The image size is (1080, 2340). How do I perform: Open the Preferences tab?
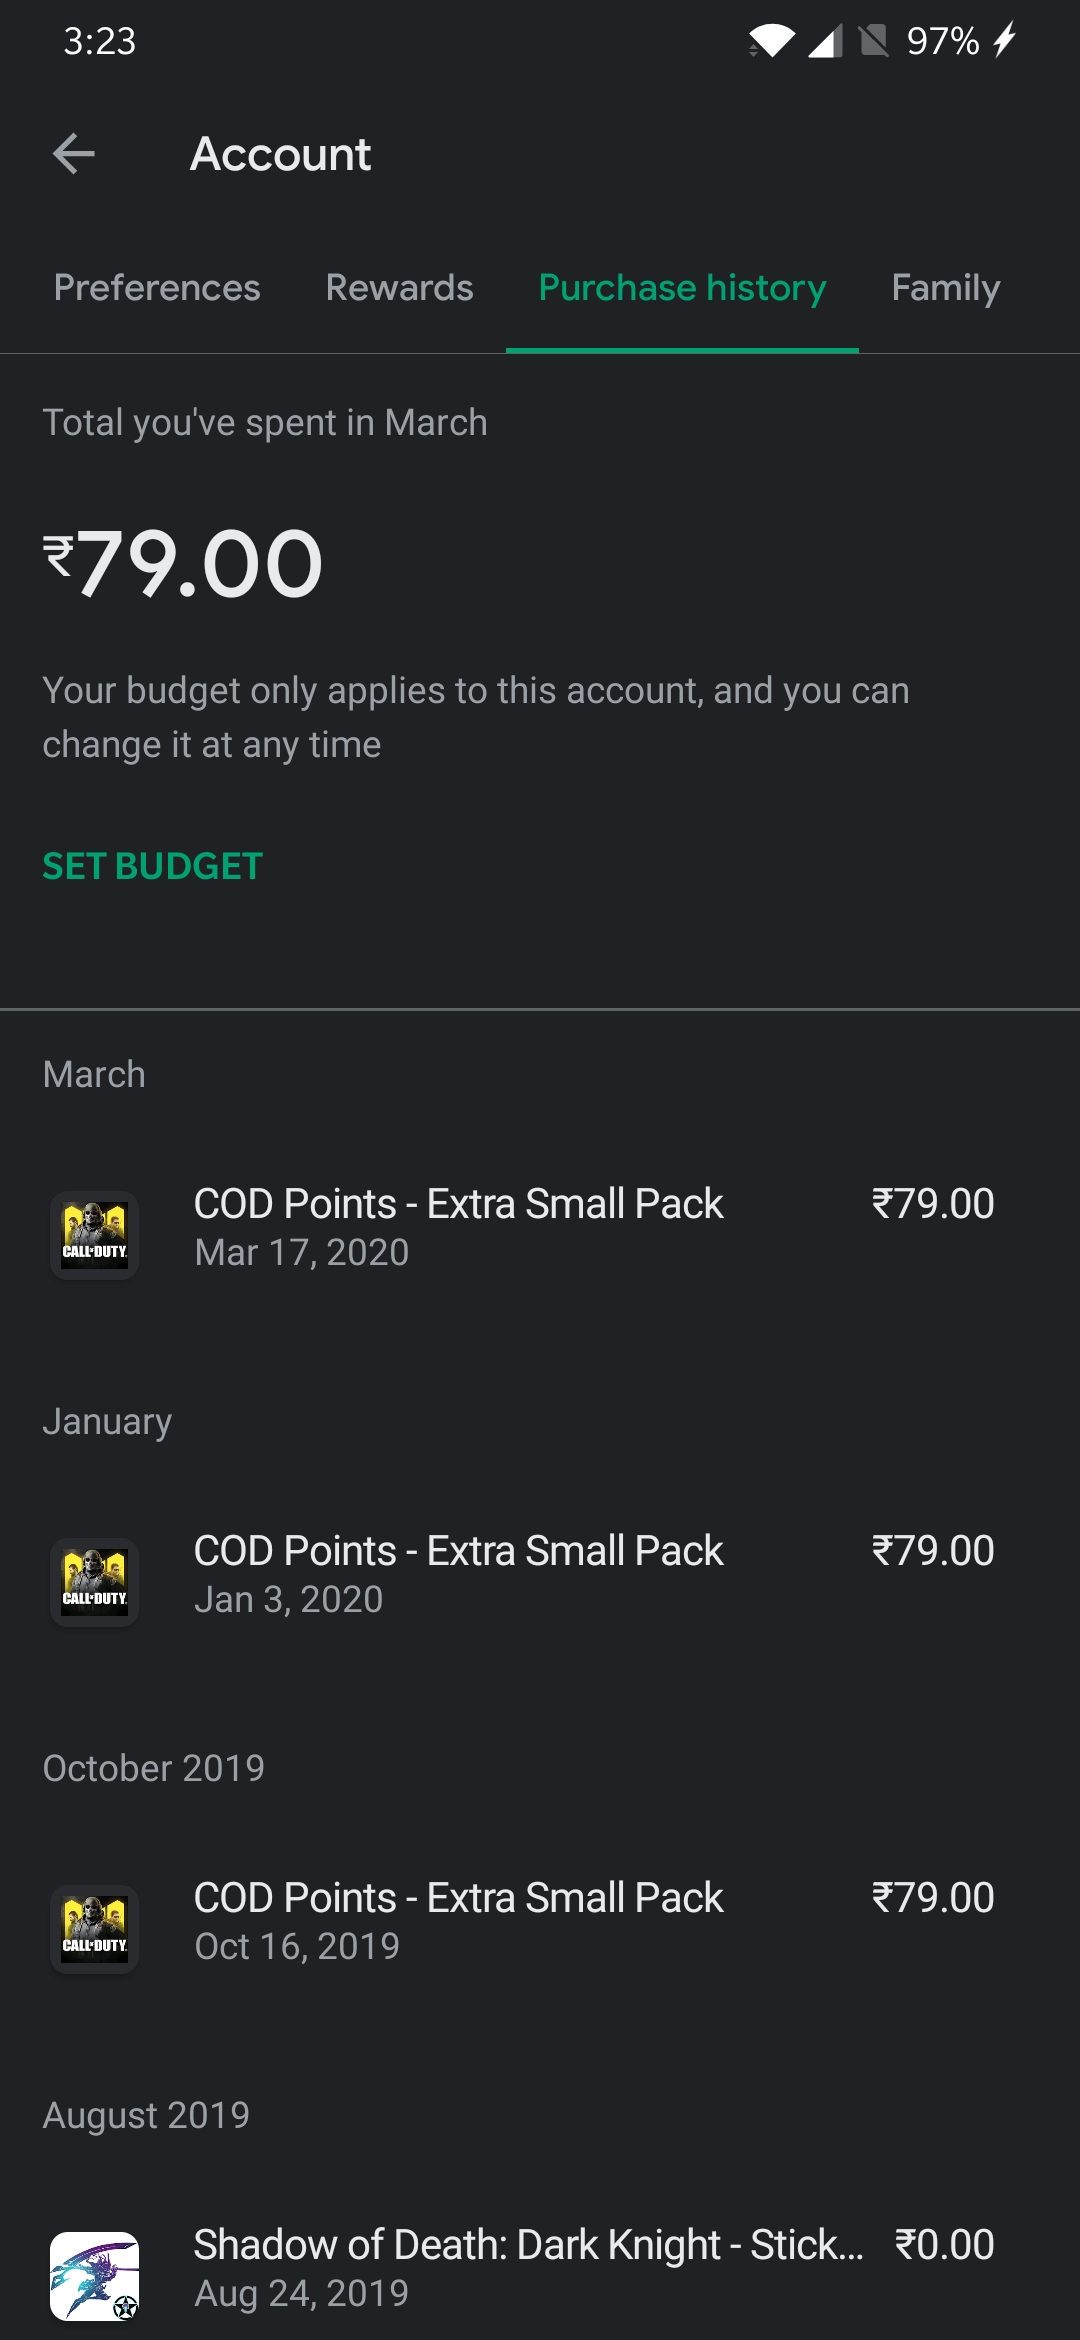pos(157,288)
